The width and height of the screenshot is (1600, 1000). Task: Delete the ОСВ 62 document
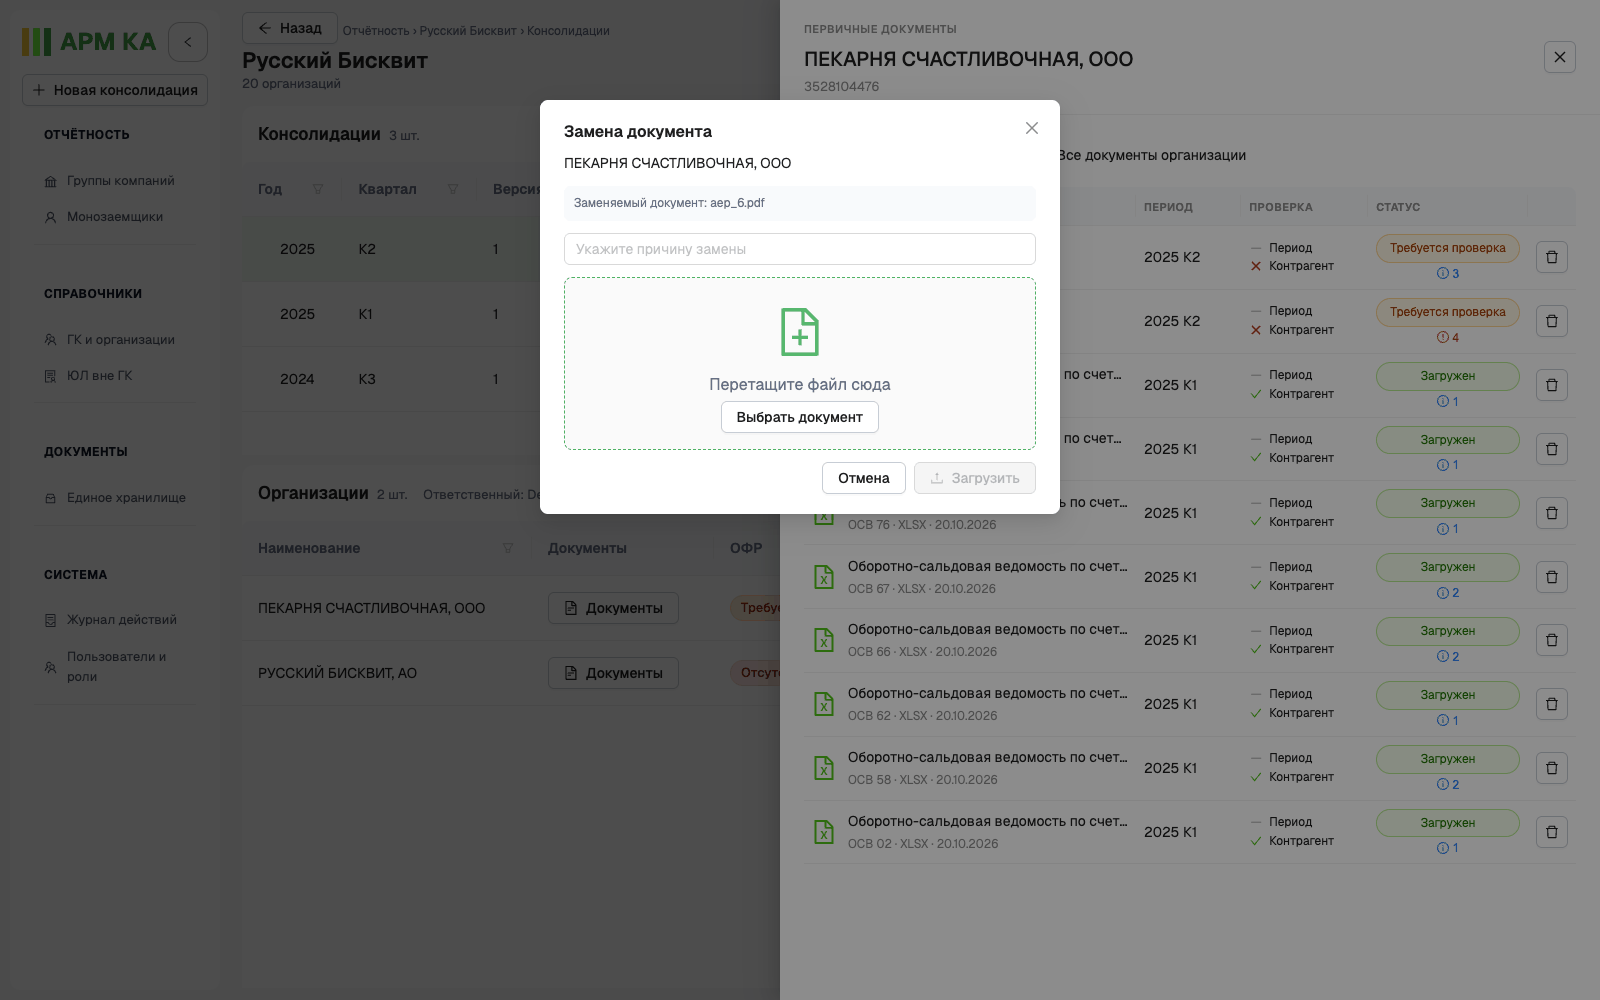(x=1552, y=704)
